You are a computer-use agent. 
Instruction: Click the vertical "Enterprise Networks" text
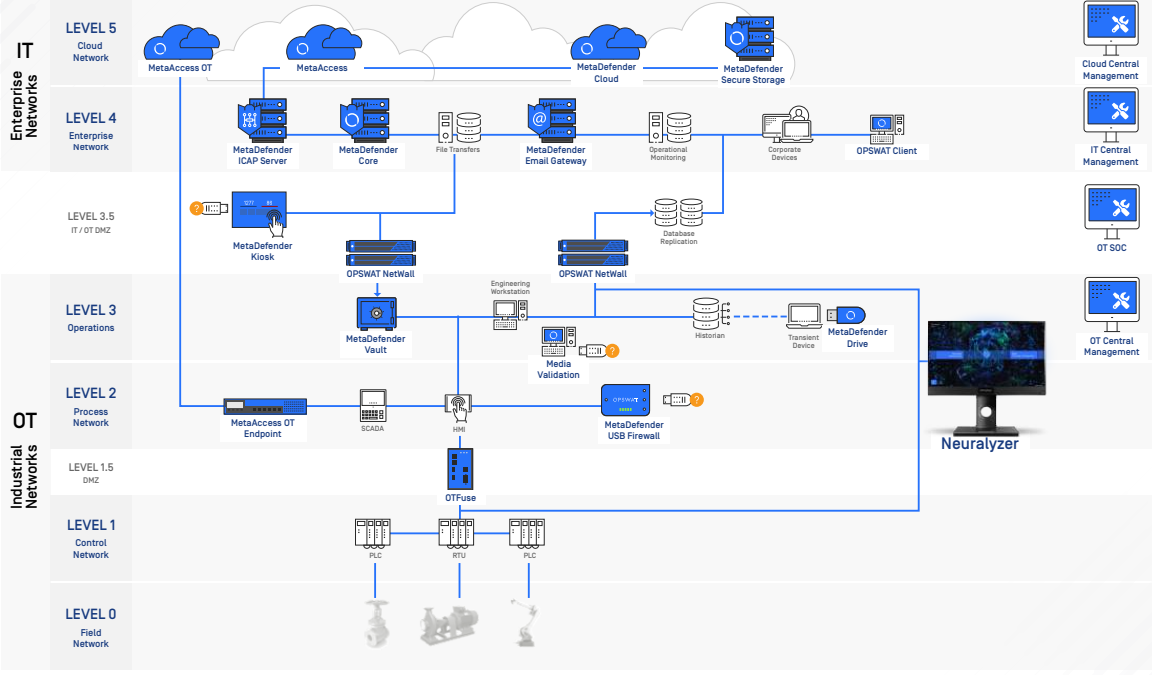[24, 106]
